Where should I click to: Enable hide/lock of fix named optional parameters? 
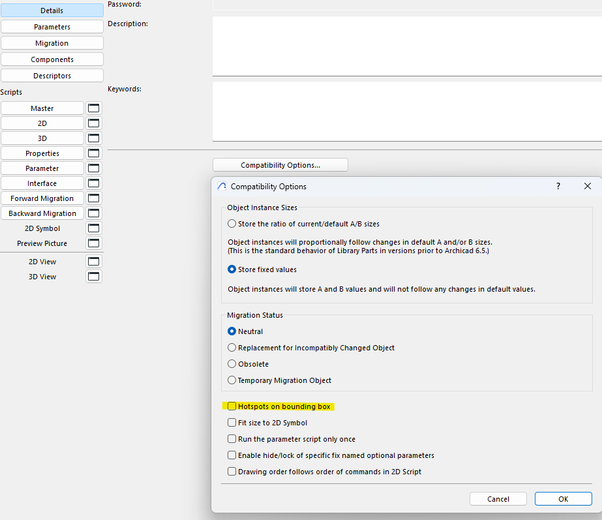coord(331,455)
